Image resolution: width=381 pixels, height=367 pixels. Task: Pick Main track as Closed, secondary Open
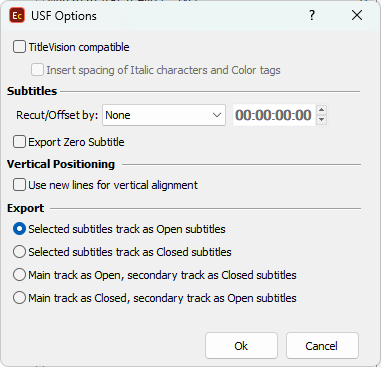coord(19,298)
